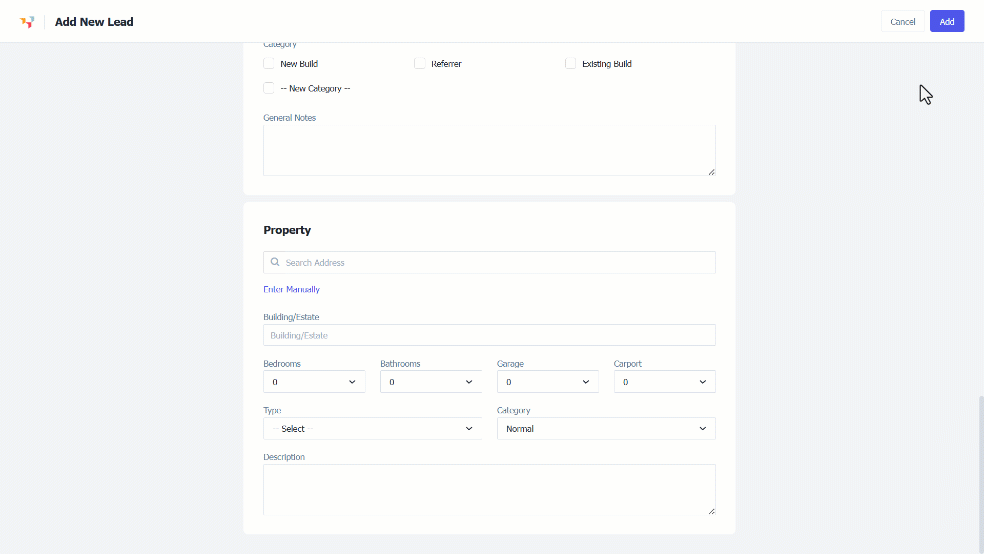The image size is (984, 554).
Task: Click the Building/Estate input field
Action: (489, 335)
